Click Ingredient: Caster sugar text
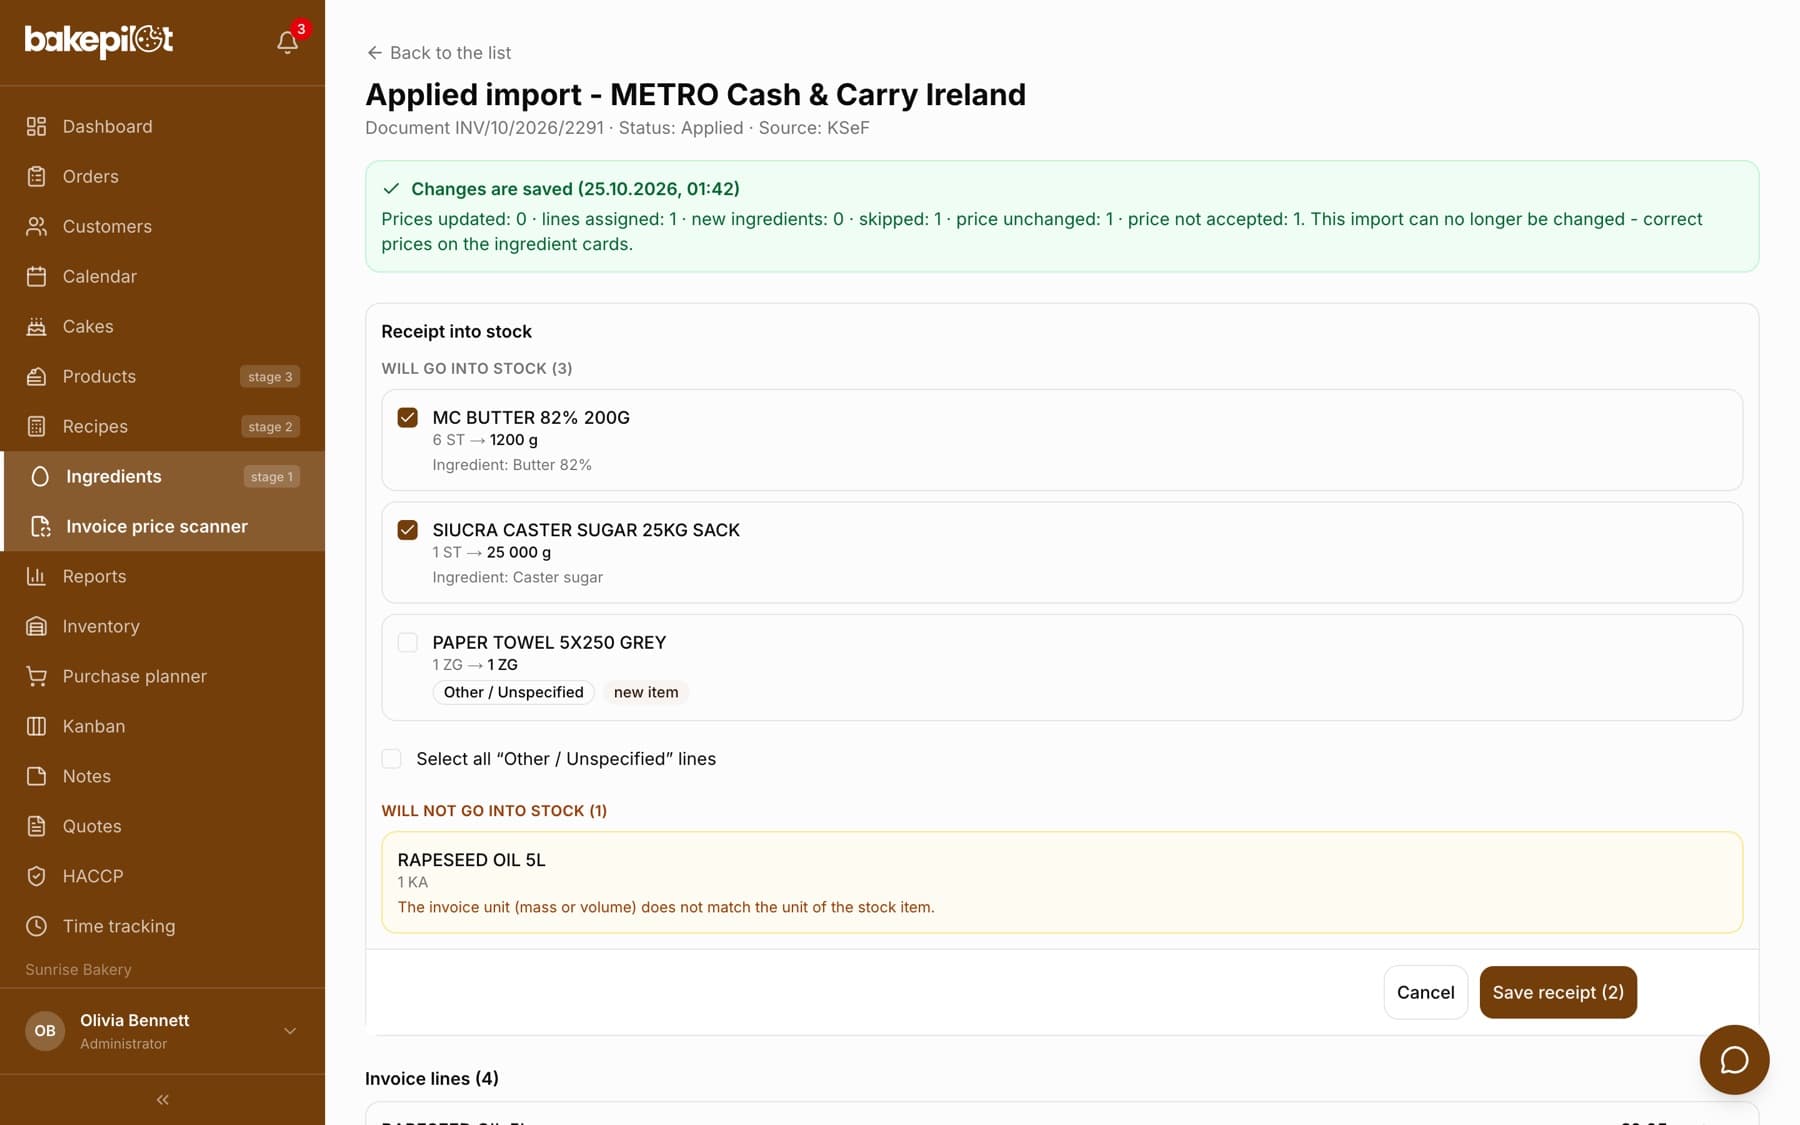1800x1125 pixels. (x=517, y=577)
